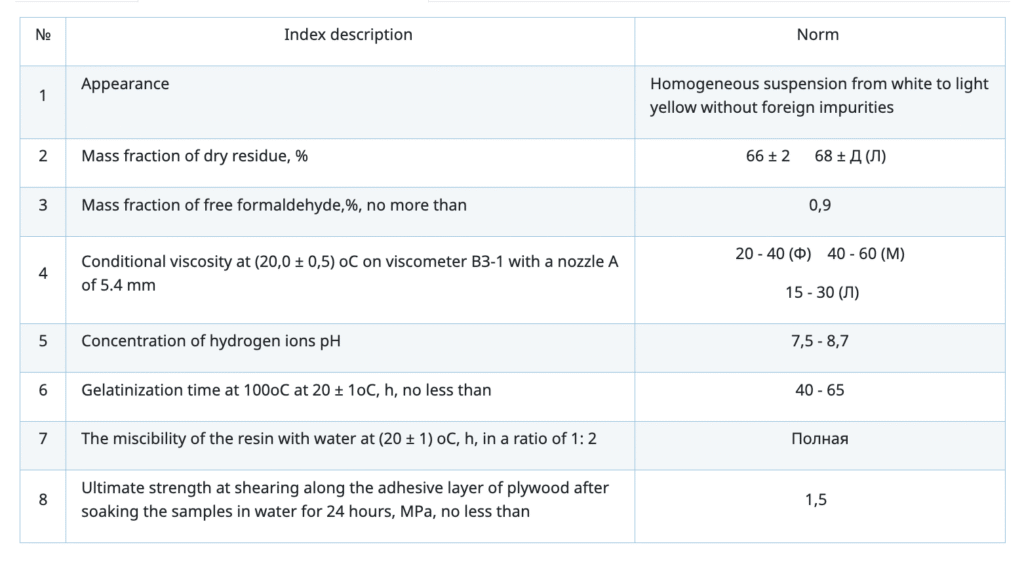Select the "Полная" norm cell
1024x572 pixels.
pos(819,439)
